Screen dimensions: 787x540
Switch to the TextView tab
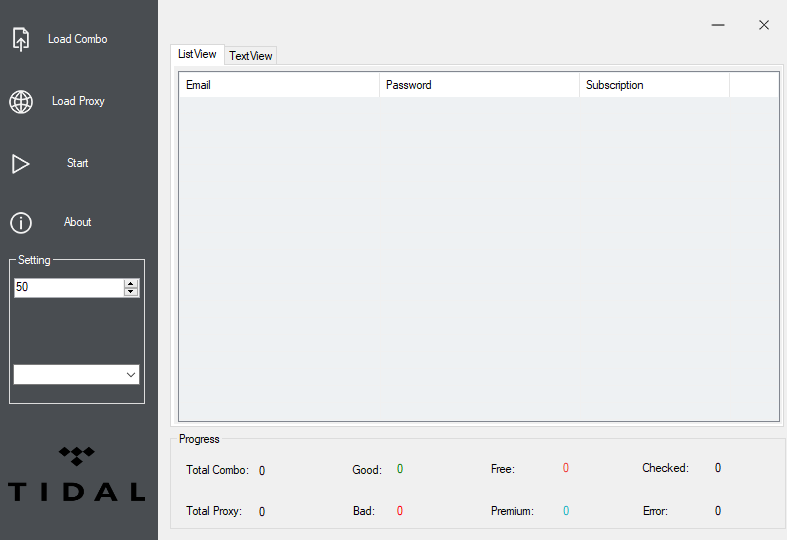(250, 56)
